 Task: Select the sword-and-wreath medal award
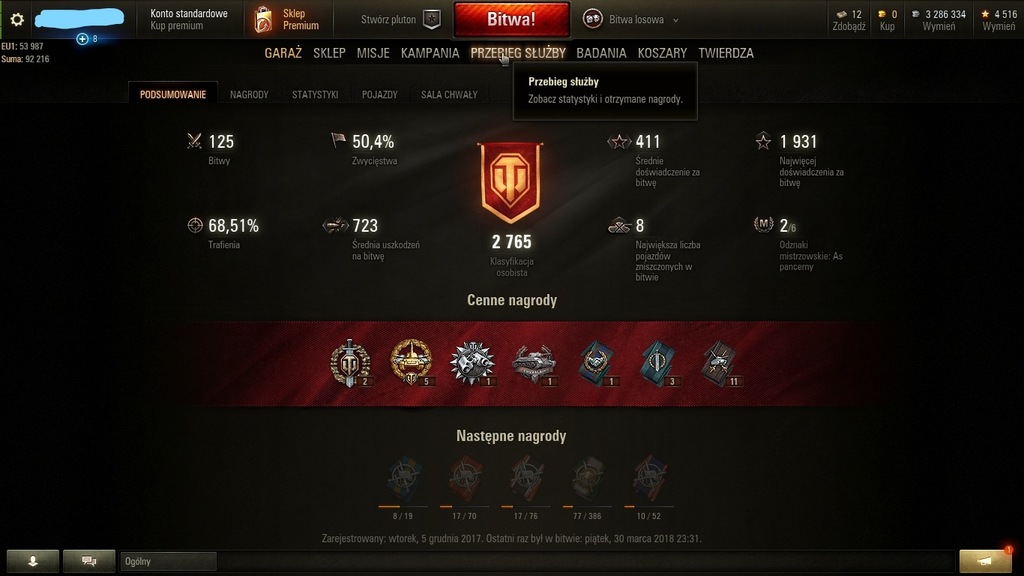(x=351, y=363)
